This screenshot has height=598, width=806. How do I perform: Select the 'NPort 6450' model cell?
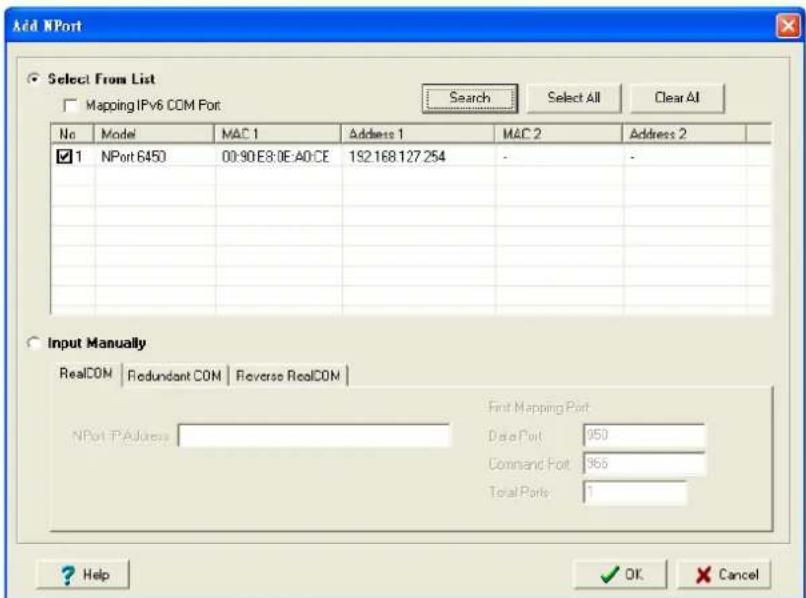tap(133, 157)
